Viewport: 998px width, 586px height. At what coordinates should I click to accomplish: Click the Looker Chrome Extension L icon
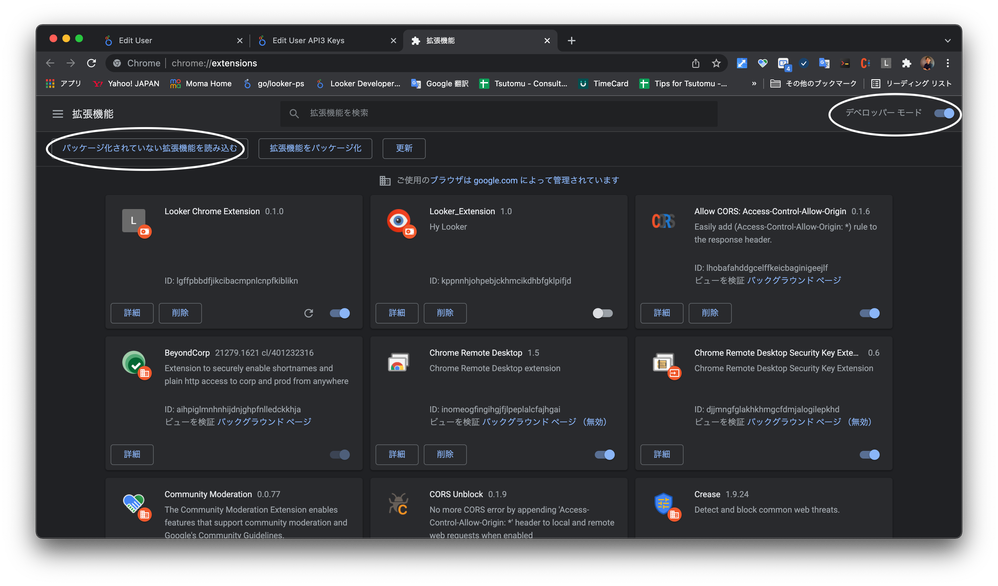[135, 221]
